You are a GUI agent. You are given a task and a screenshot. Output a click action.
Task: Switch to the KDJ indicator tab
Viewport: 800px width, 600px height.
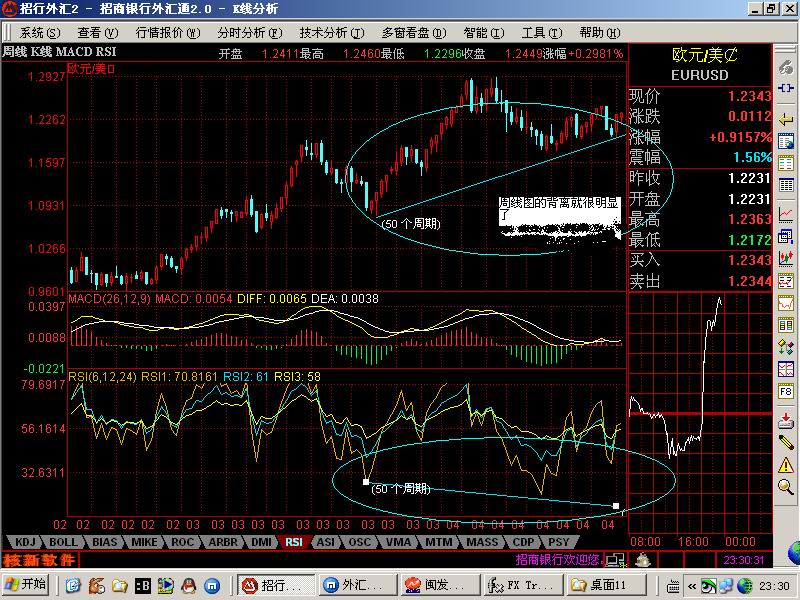click(x=25, y=542)
